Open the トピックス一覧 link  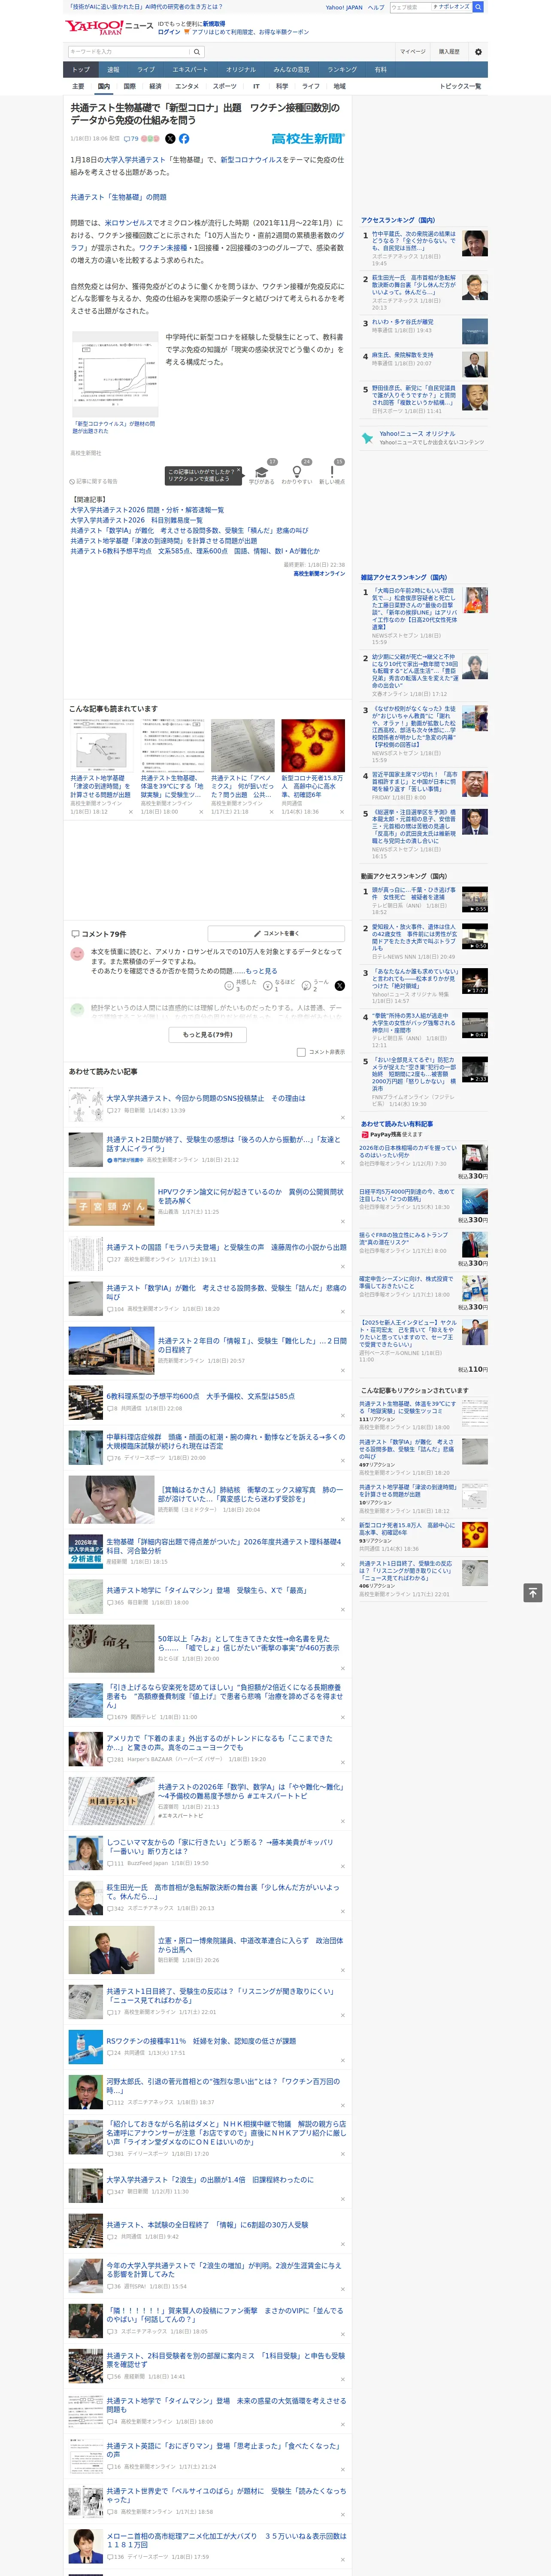(x=460, y=86)
